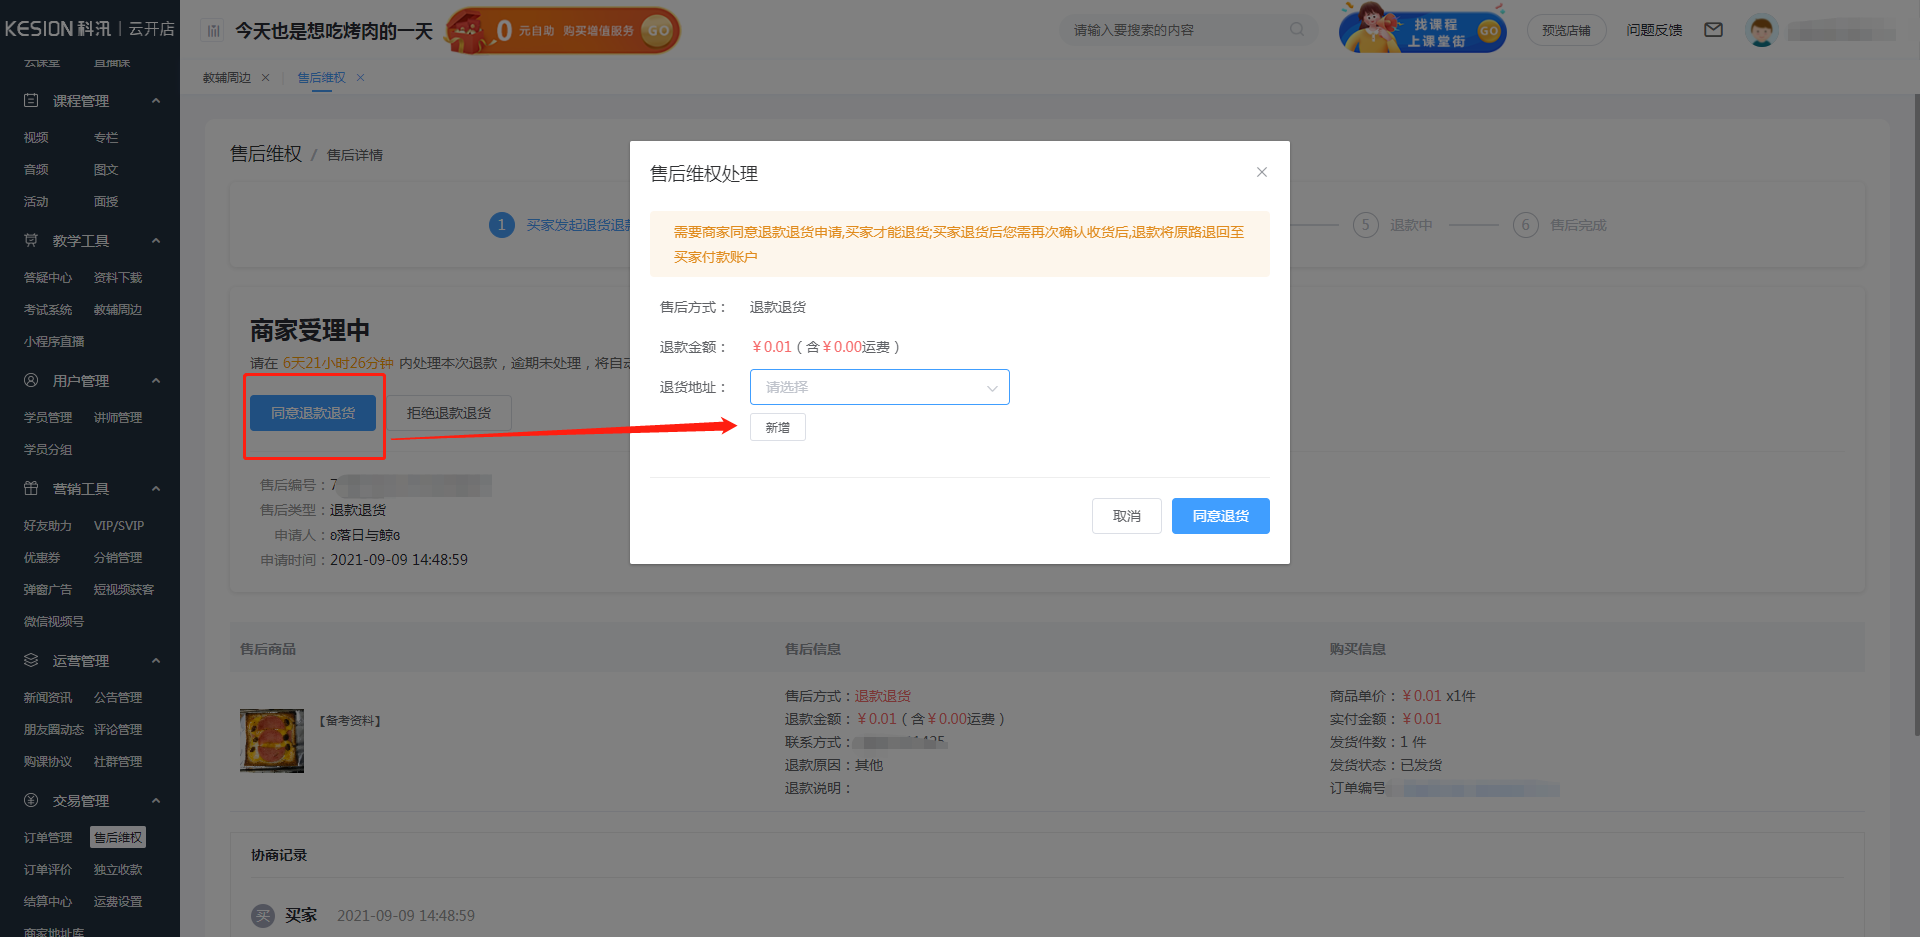The height and width of the screenshot is (937, 1920).
Task: Click the 用户管理 person icon in sidebar
Action: [30, 380]
